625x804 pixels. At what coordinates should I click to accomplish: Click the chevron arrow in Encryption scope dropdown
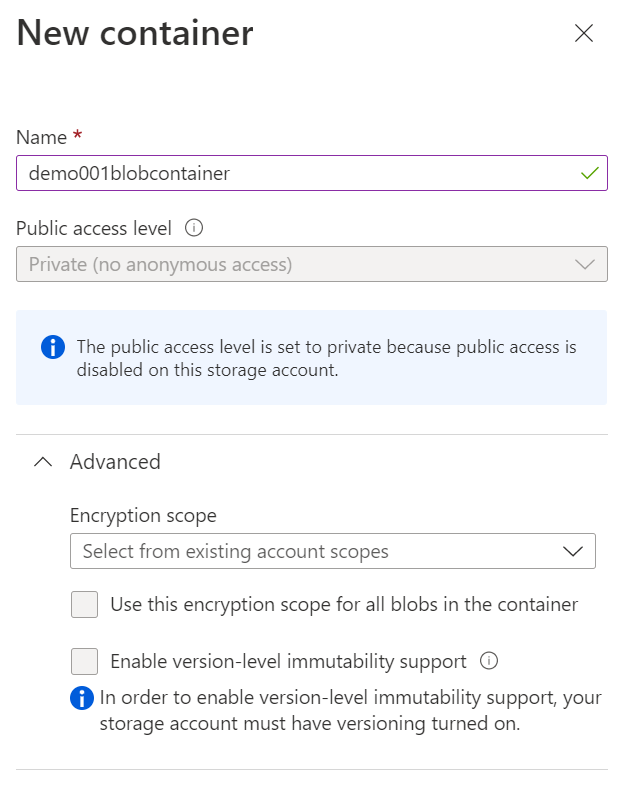point(573,551)
